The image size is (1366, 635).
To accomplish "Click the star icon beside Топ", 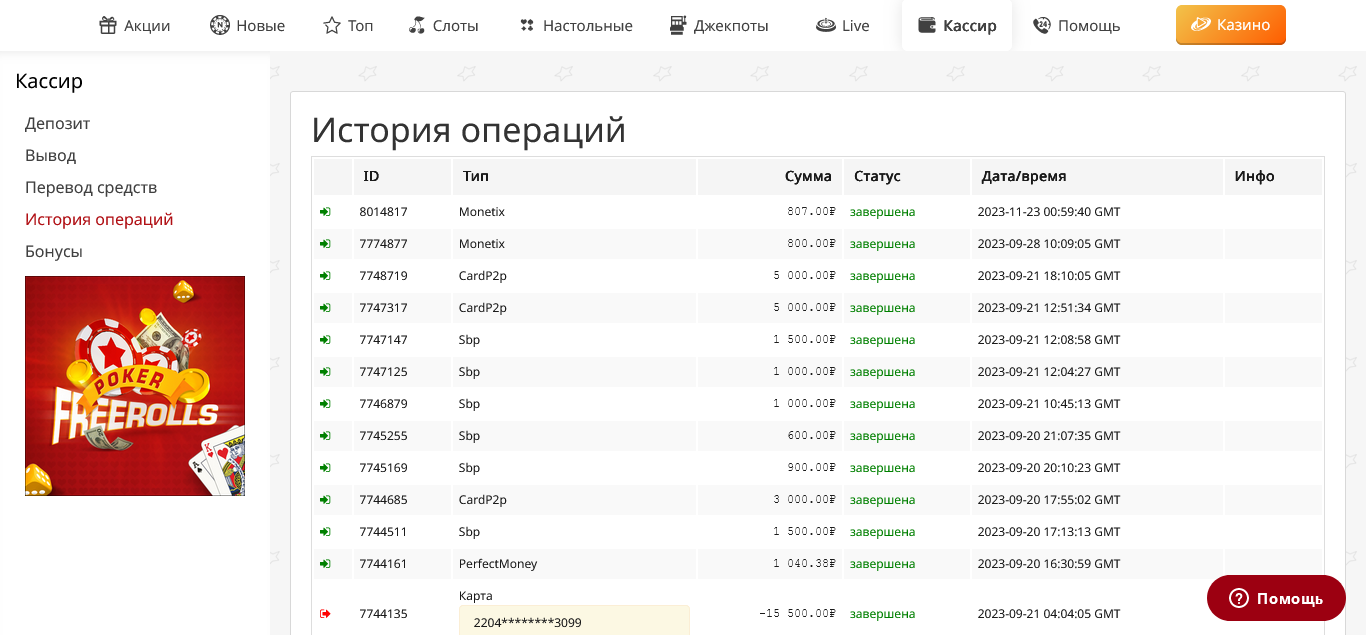I will (332, 26).
